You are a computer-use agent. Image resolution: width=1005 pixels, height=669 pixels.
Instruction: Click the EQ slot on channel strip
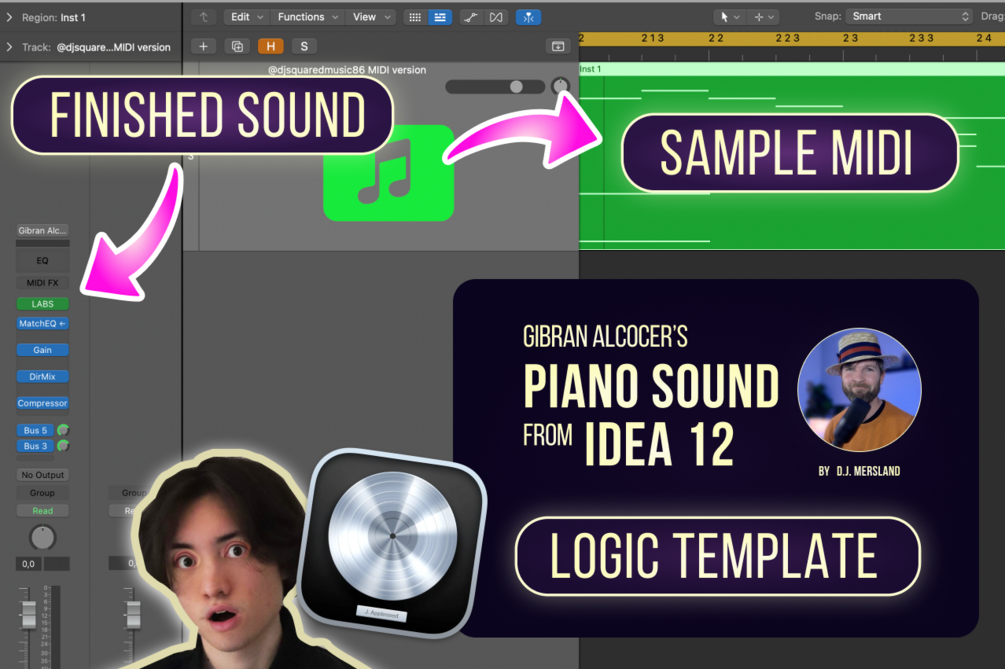(42, 261)
